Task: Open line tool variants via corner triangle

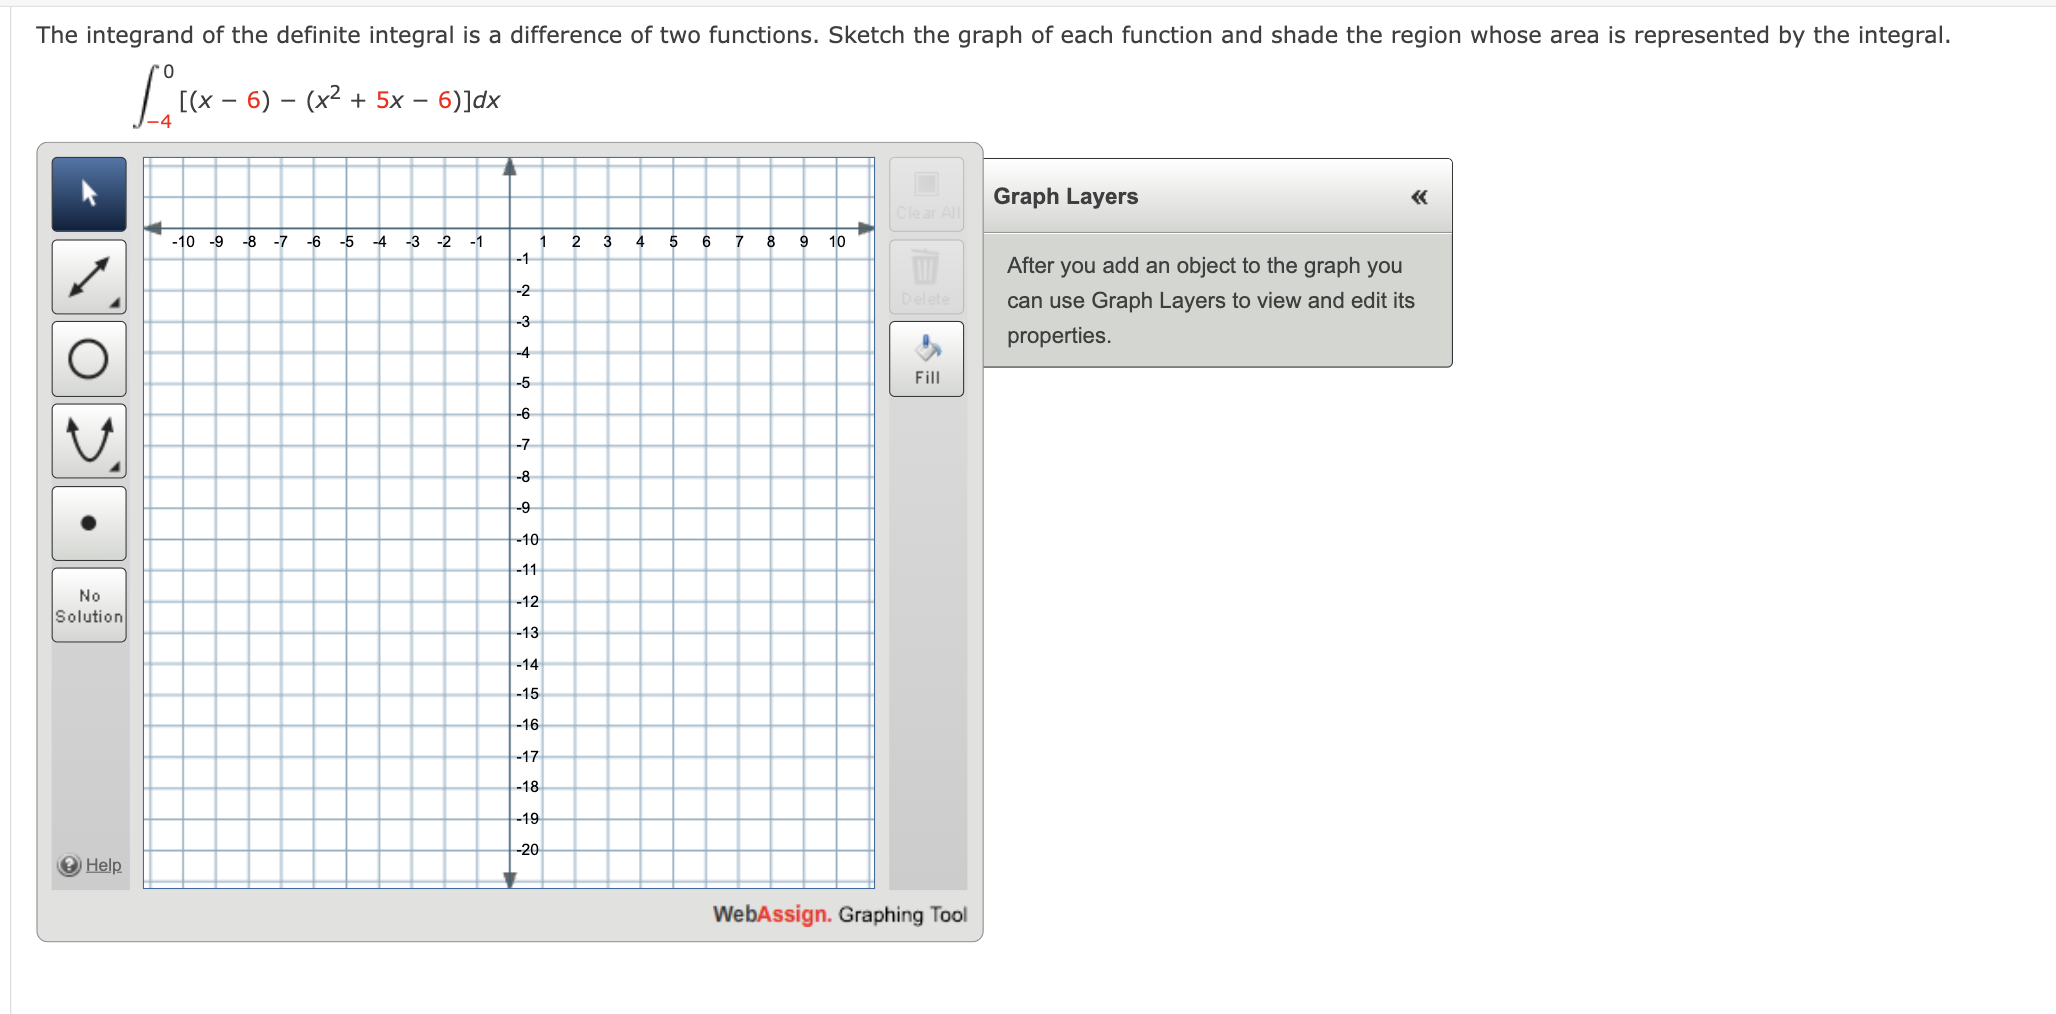Action: (x=115, y=302)
